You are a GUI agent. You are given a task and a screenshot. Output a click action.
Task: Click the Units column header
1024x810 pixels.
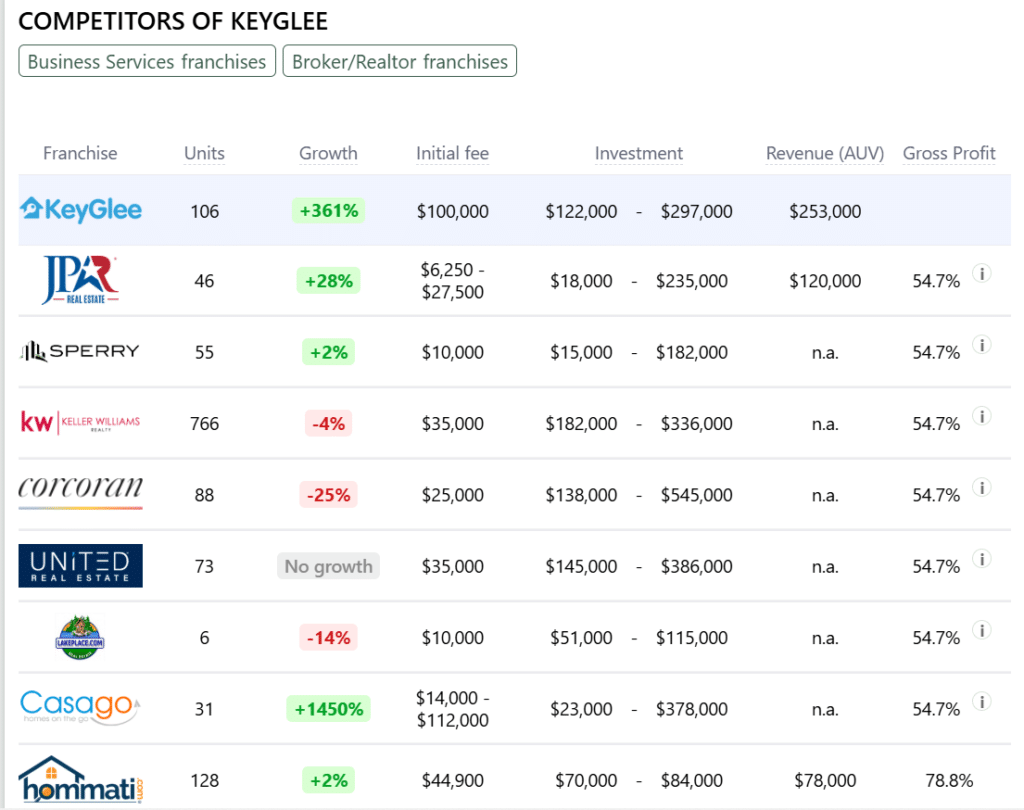(204, 153)
